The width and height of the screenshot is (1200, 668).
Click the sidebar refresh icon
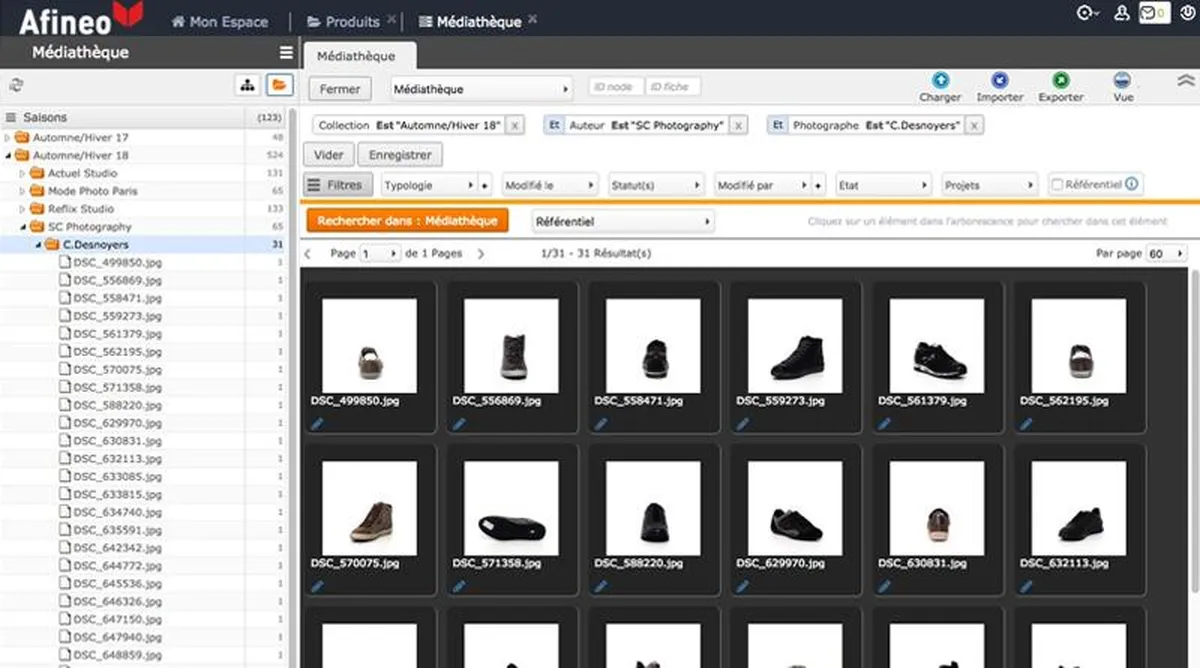pos(15,86)
